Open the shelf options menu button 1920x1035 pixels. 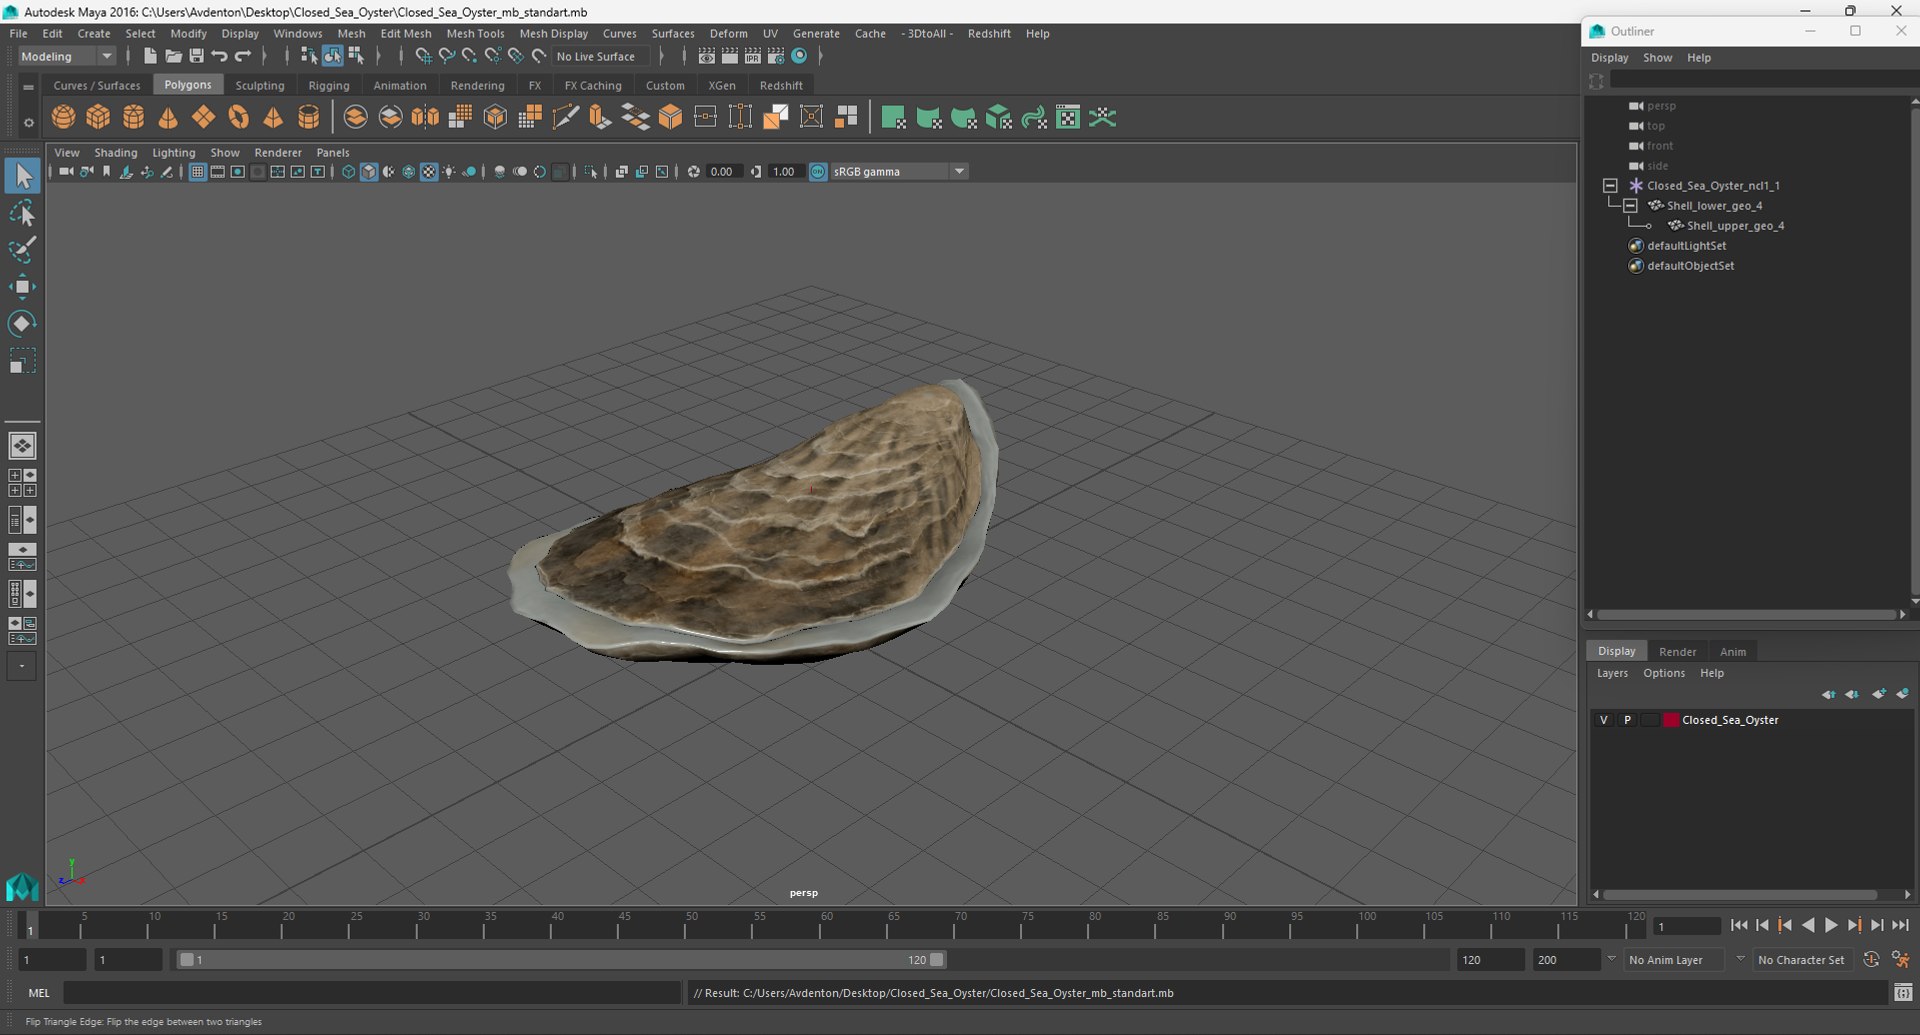28,123
